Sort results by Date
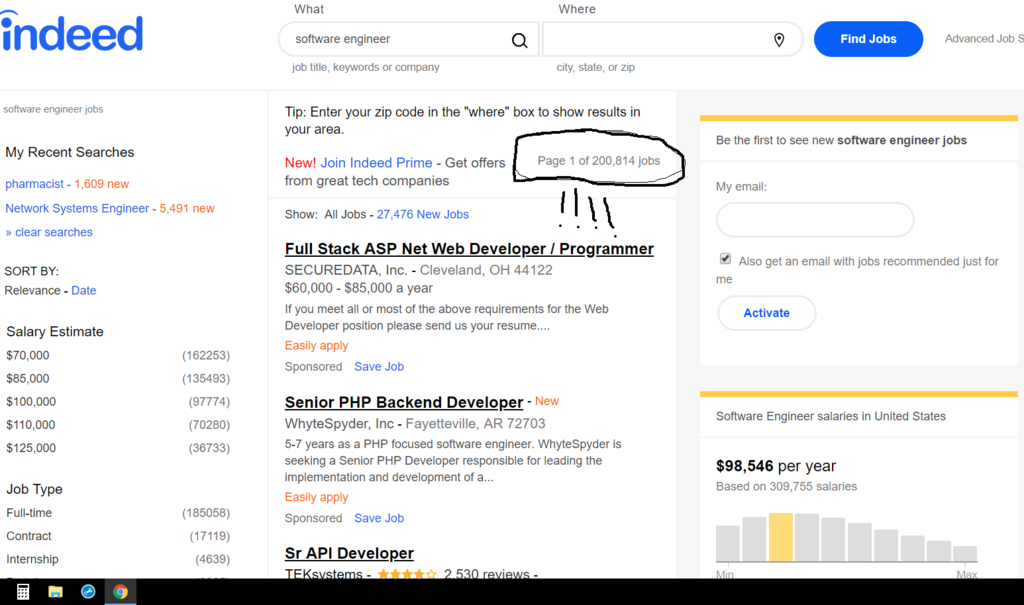This screenshot has width=1024, height=605. 84,291
